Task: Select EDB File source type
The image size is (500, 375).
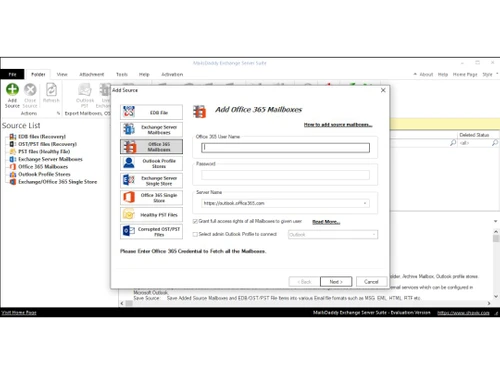Action: tap(151, 112)
